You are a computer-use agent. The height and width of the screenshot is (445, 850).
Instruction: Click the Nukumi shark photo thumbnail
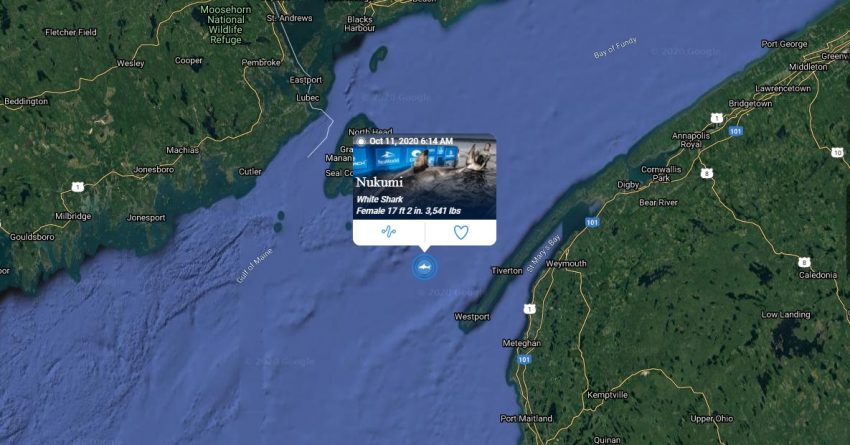point(424,176)
